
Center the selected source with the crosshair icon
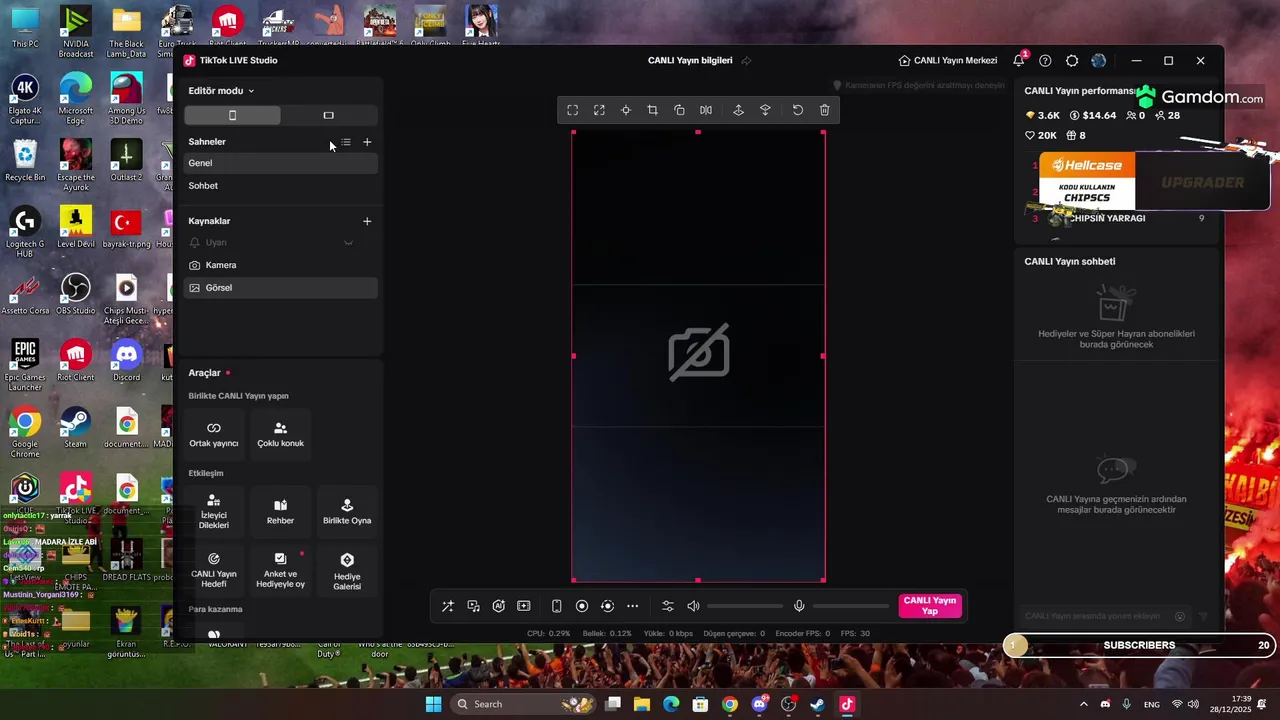click(x=626, y=110)
